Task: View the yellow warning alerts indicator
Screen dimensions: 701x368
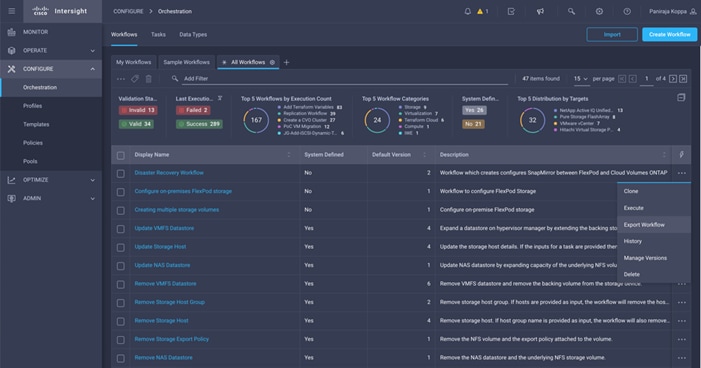Action: pyautogui.click(x=482, y=12)
